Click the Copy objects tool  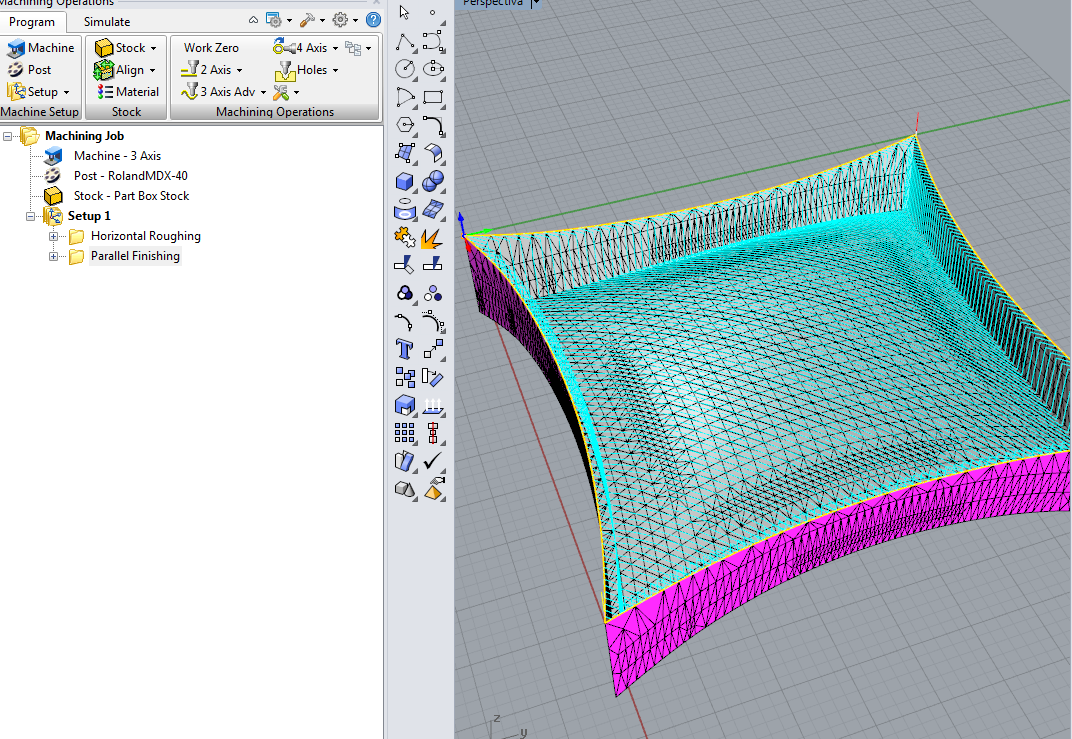(405, 377)
